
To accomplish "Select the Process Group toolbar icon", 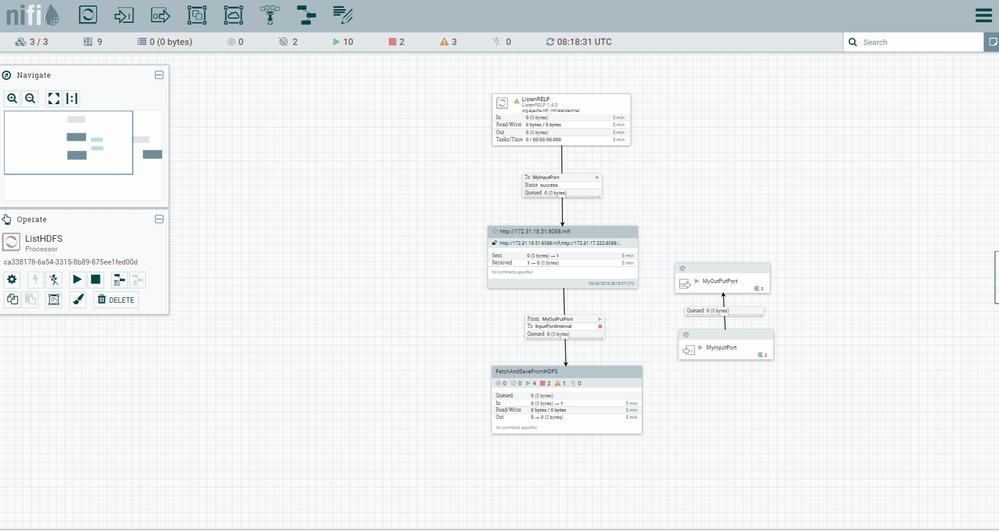I will (197, 15).
